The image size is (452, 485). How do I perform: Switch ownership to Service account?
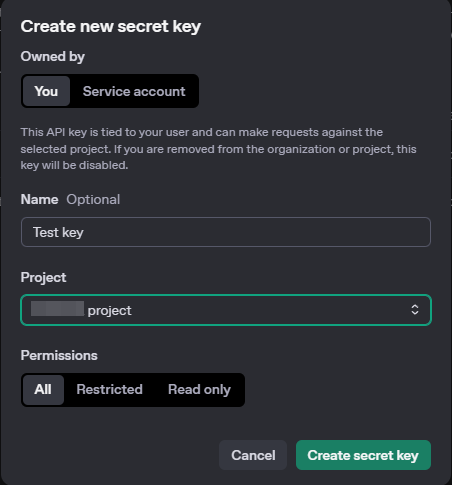click(134, 91)
